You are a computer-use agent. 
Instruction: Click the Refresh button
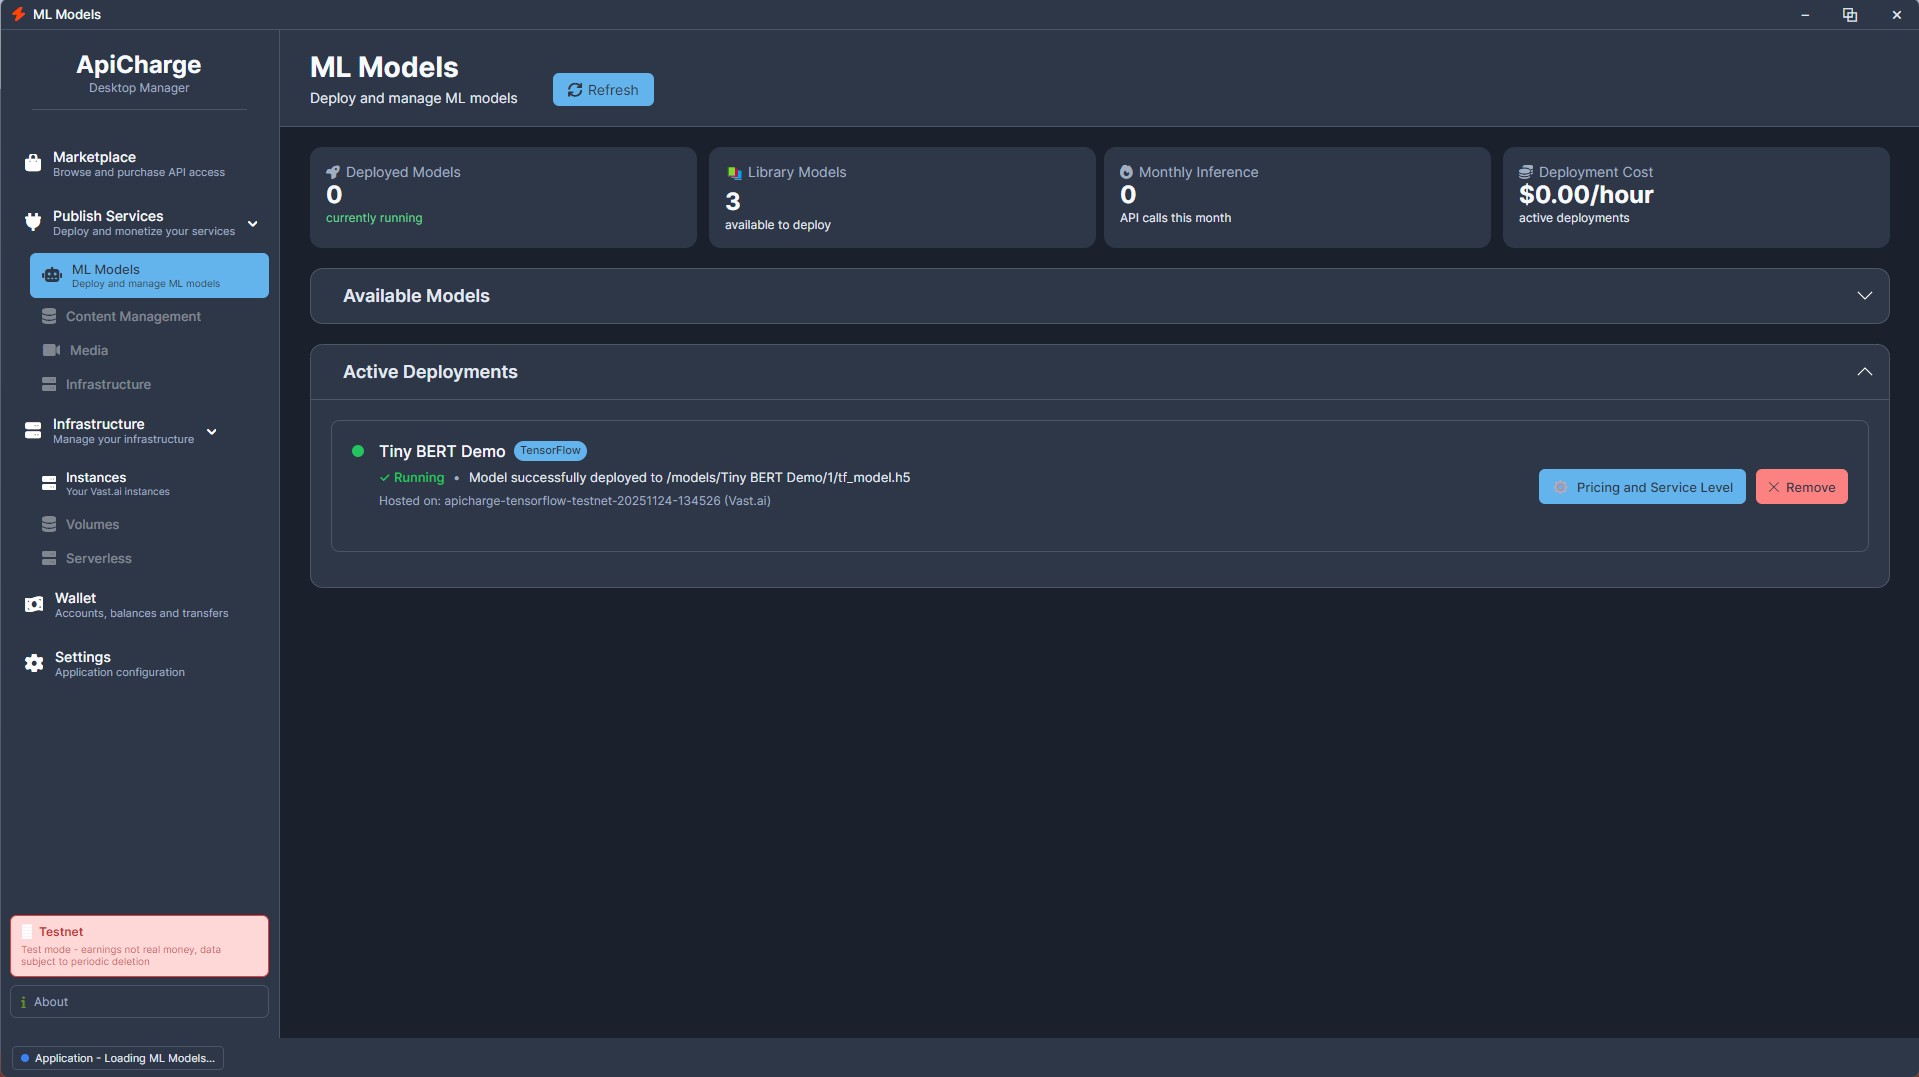602,89
